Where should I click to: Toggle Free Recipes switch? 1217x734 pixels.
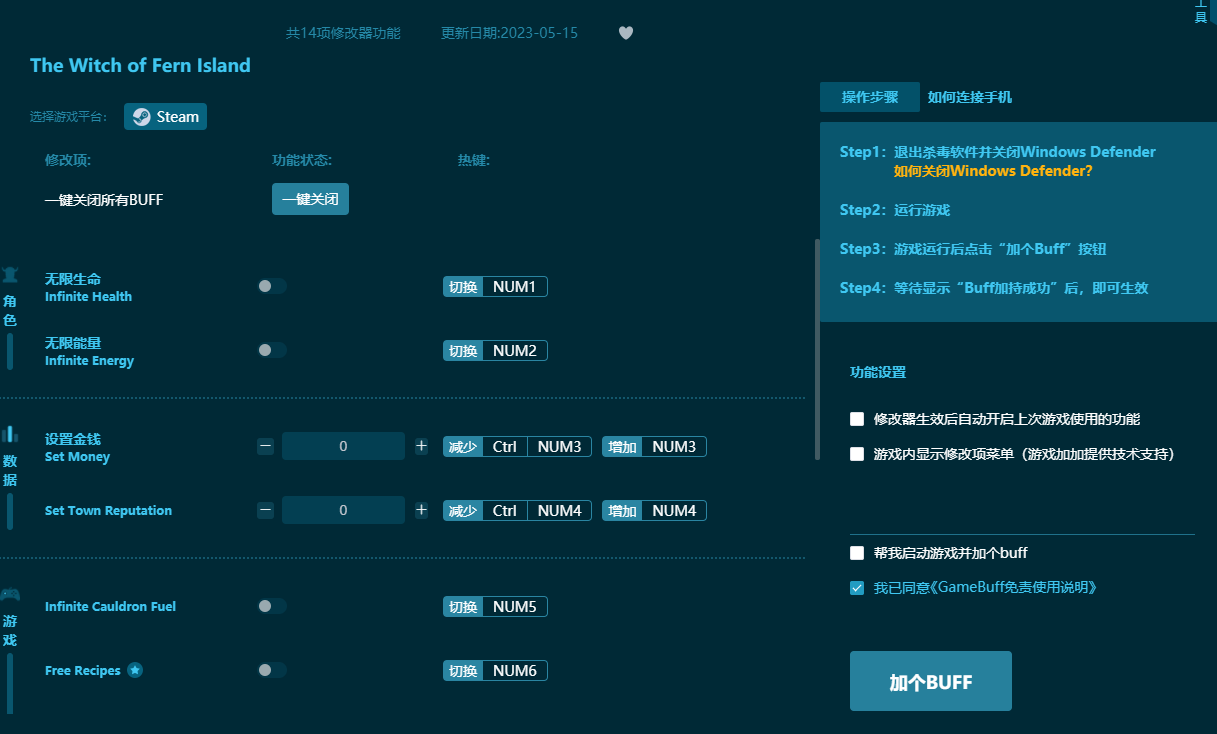tap(271, 670)
